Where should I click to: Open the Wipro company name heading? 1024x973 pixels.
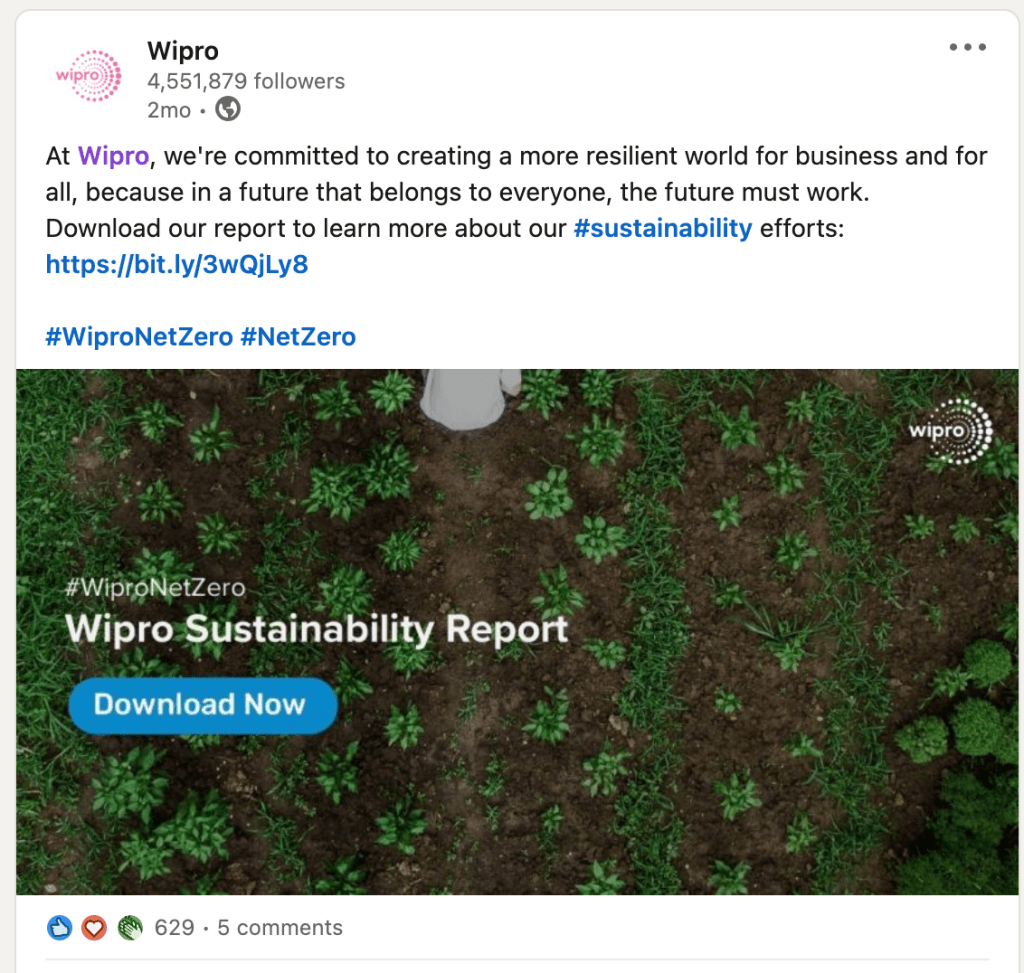click(182, 50)
